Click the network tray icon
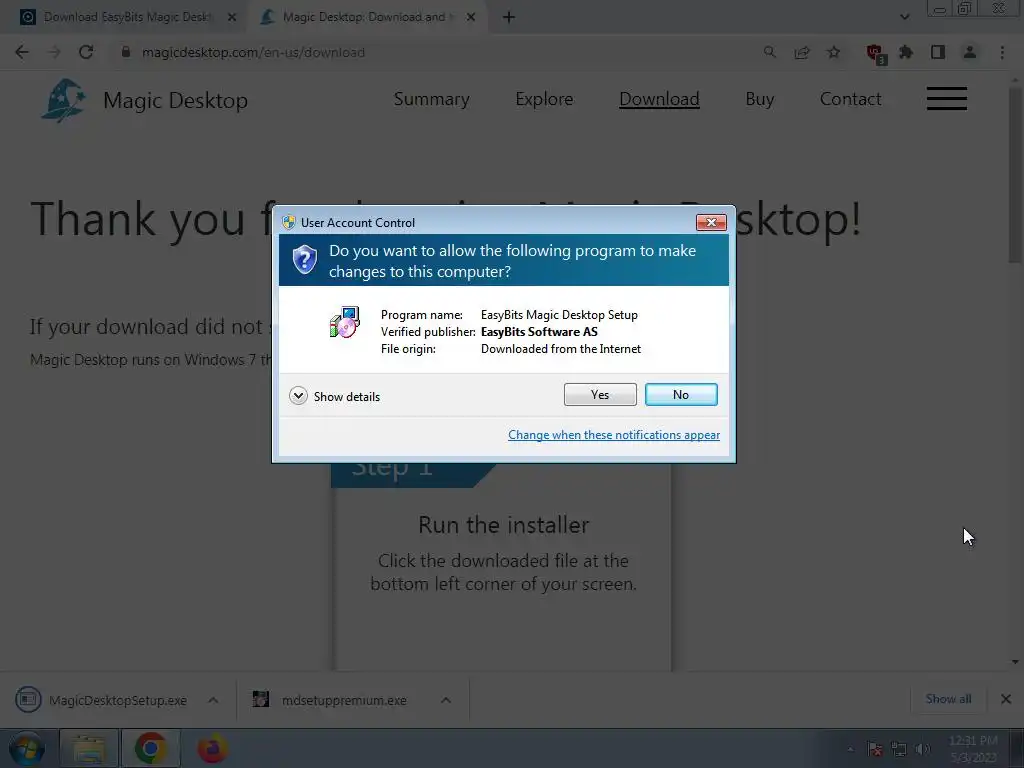 tap(899, 749)
